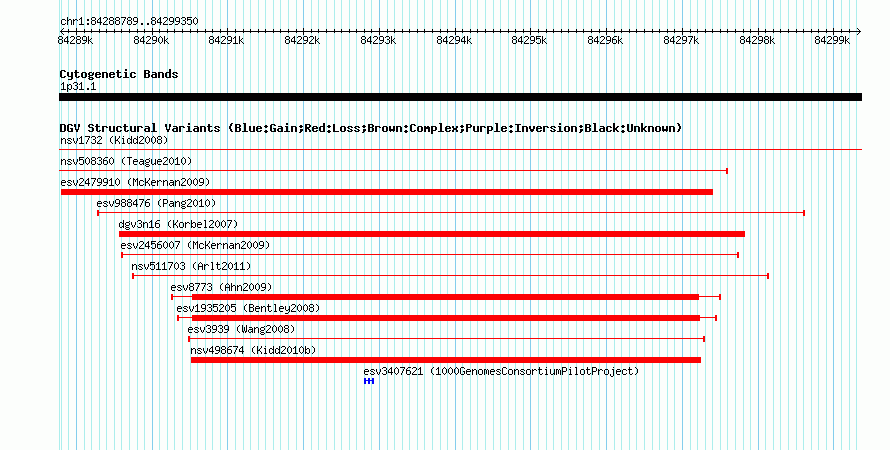Screen dimensions: 890x450
Task: Click the thick red bar for esv2479910
Action: click(x=387, y=192)
